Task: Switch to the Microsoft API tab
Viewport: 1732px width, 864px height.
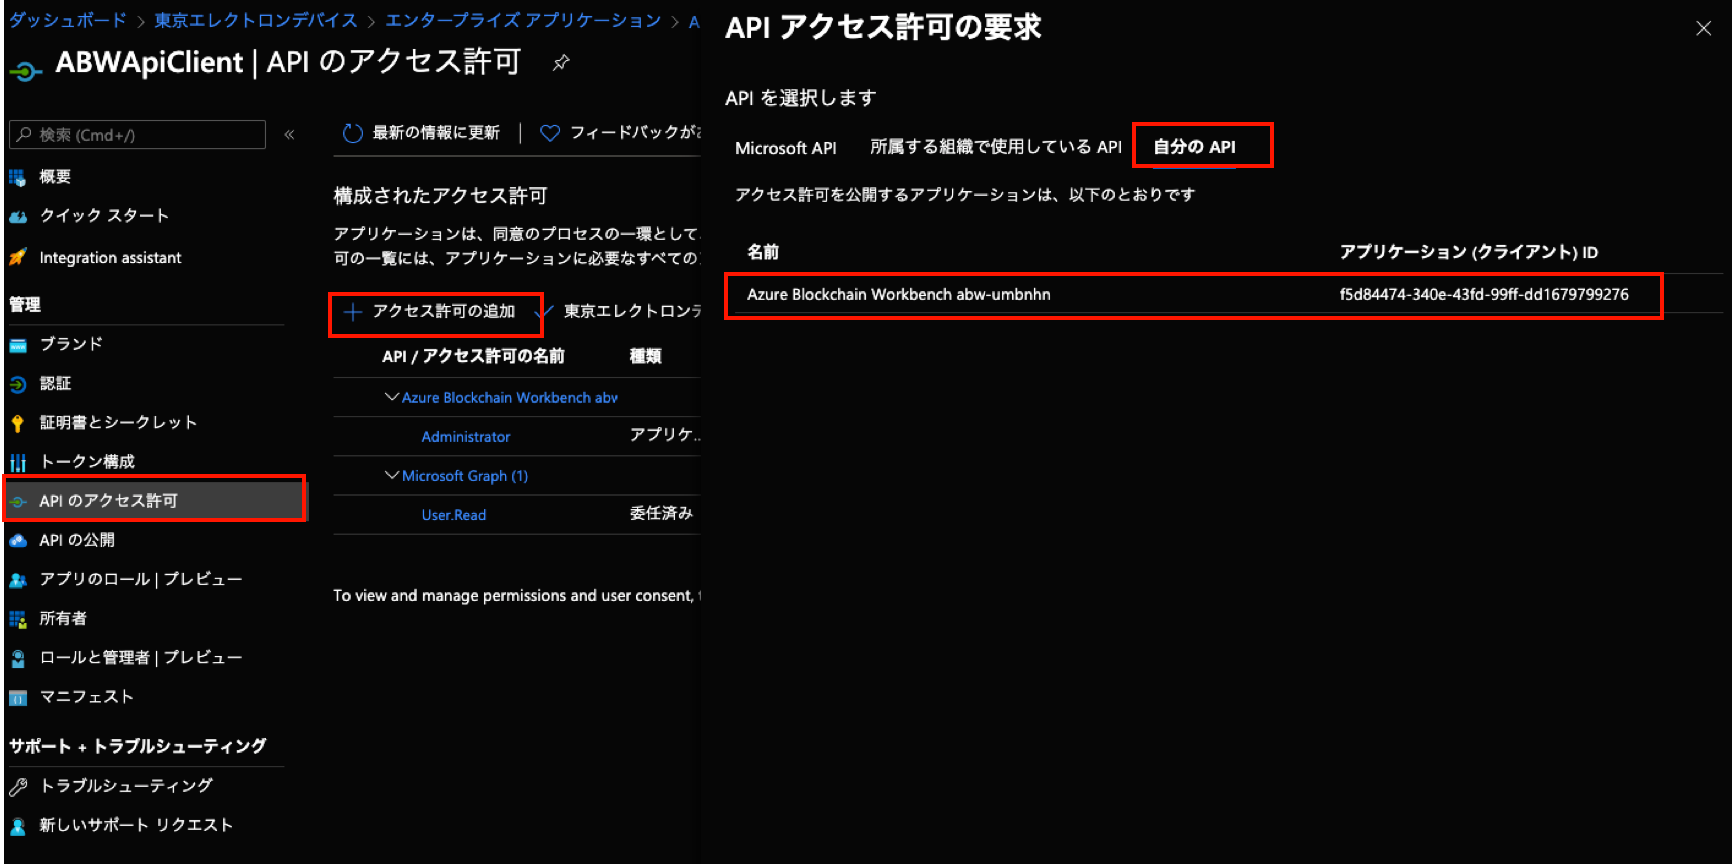Action: click(x=785, y=148)
